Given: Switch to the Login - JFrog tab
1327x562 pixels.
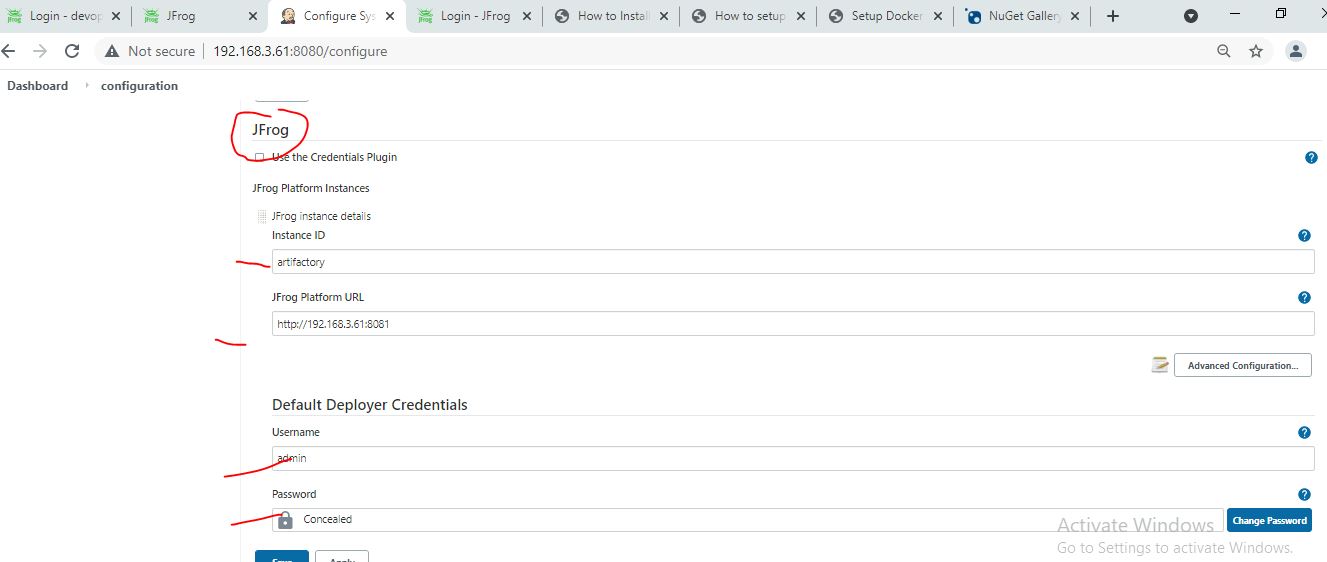Looking at the screenshot, I should 476,16.
